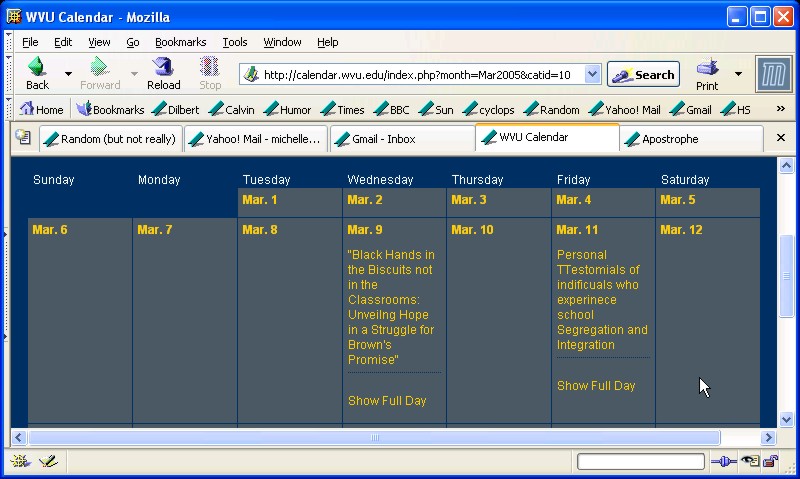The image size is (800, 479).
Task: Click the new tab button
Action: tap(22, 138)
